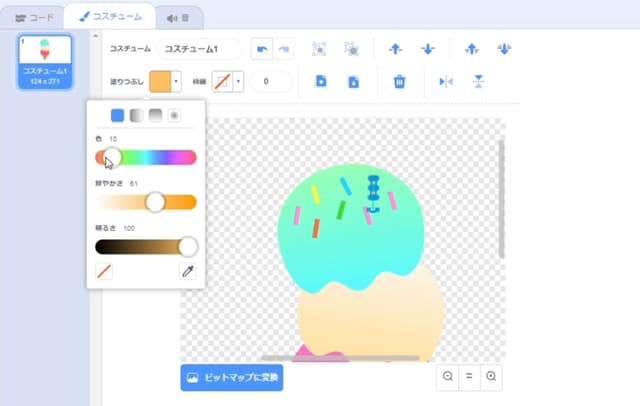Click the horizontal canvas scrollbar

[x=340, y=358]
